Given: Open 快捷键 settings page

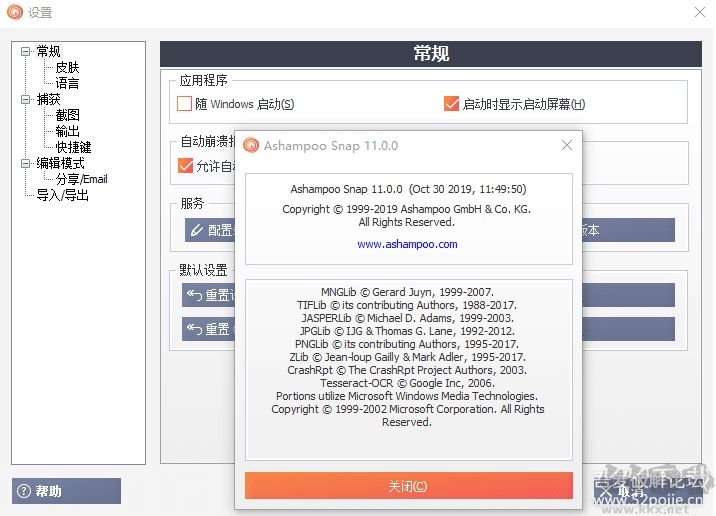Looking at the screenshot, I should click(73, 147).
